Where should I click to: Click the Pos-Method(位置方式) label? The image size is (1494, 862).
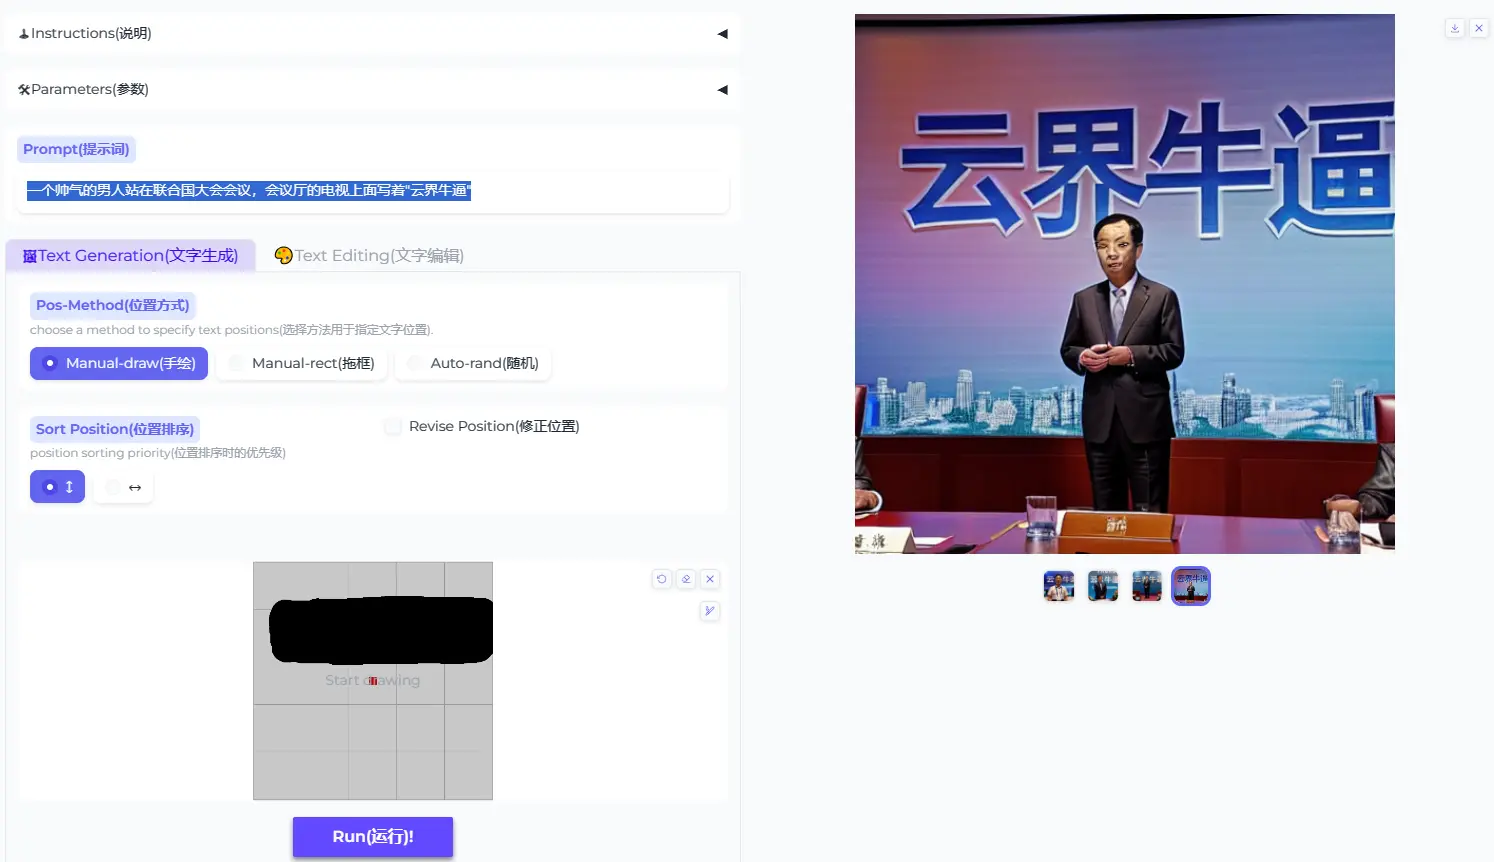click(x=112, y=305)
